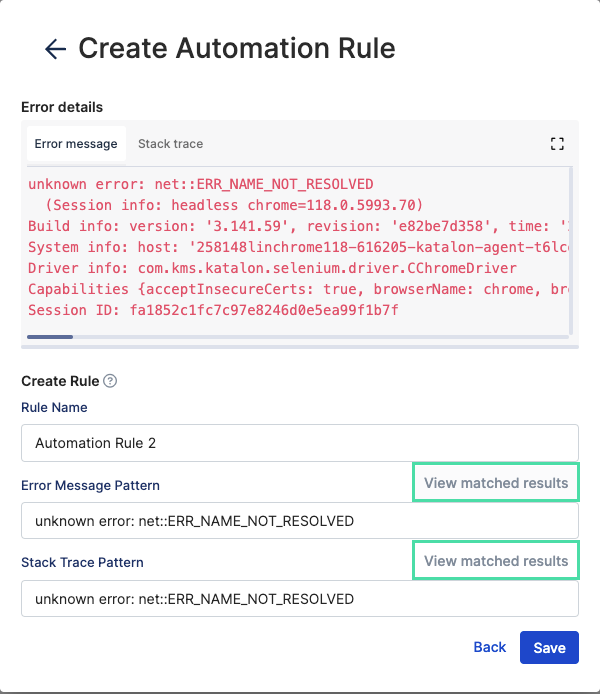600x694 pixels.
Task: Click the vertical scrollbar of the error box
Action: click(572, 250)
